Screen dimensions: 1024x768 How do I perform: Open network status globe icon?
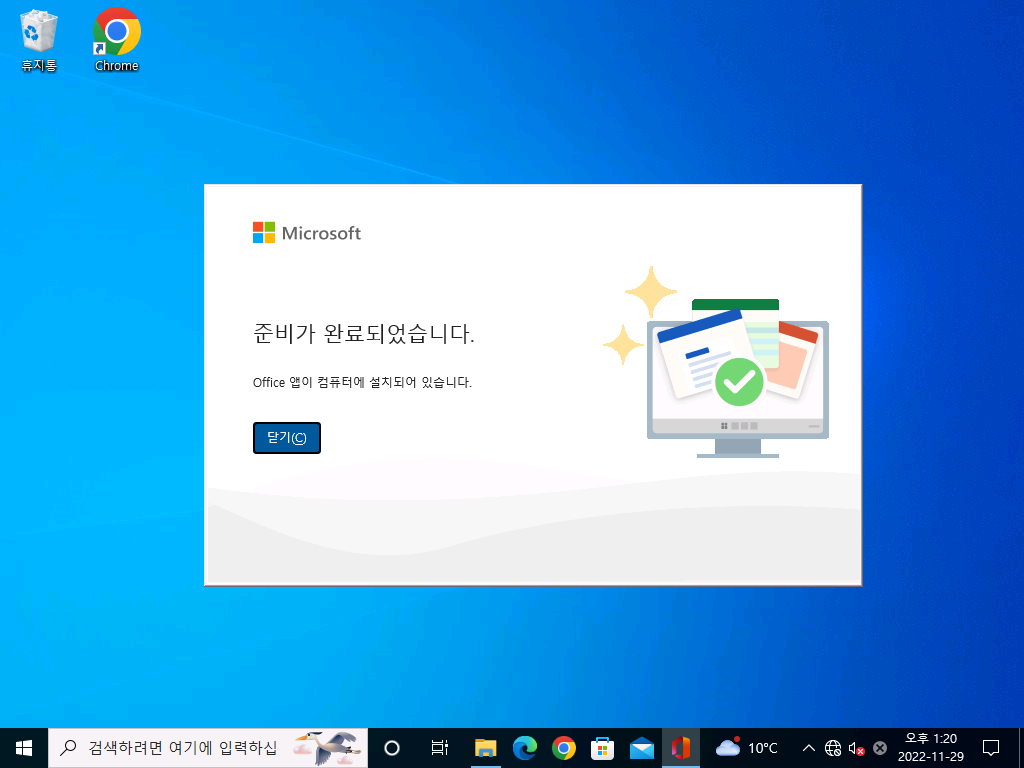coord(833,748)
